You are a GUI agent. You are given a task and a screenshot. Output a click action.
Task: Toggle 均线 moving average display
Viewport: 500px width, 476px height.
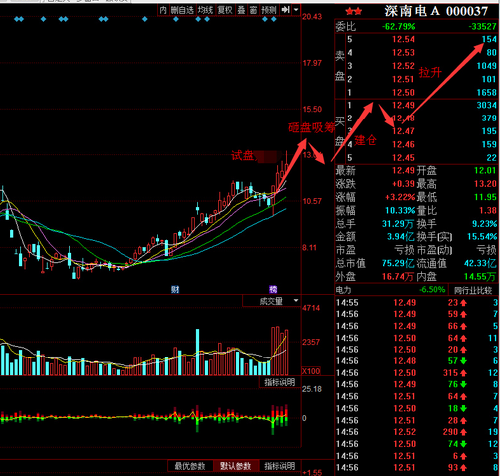[x=205, y=10]
